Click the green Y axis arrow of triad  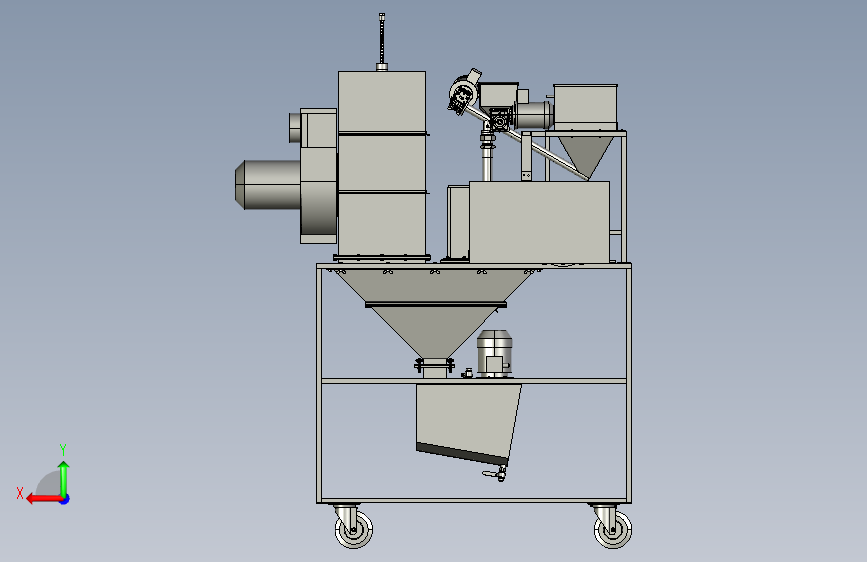tap(64, 479)
